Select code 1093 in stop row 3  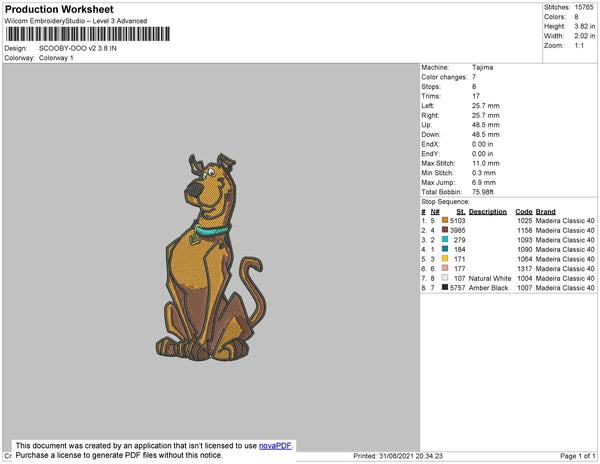525,240
